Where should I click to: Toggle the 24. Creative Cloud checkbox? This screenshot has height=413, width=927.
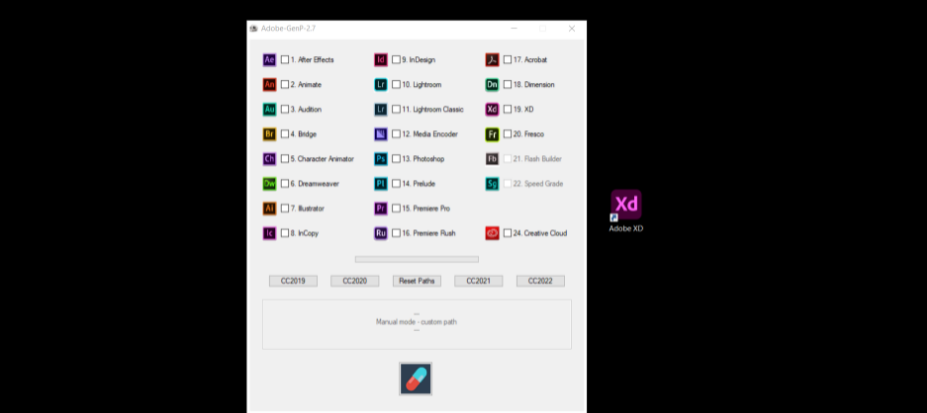tap(507, 233)
